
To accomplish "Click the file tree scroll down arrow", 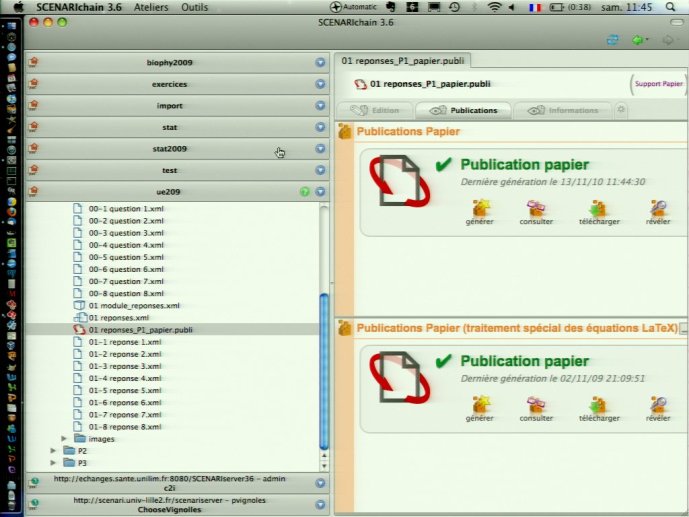I will (x=324, y=466).
